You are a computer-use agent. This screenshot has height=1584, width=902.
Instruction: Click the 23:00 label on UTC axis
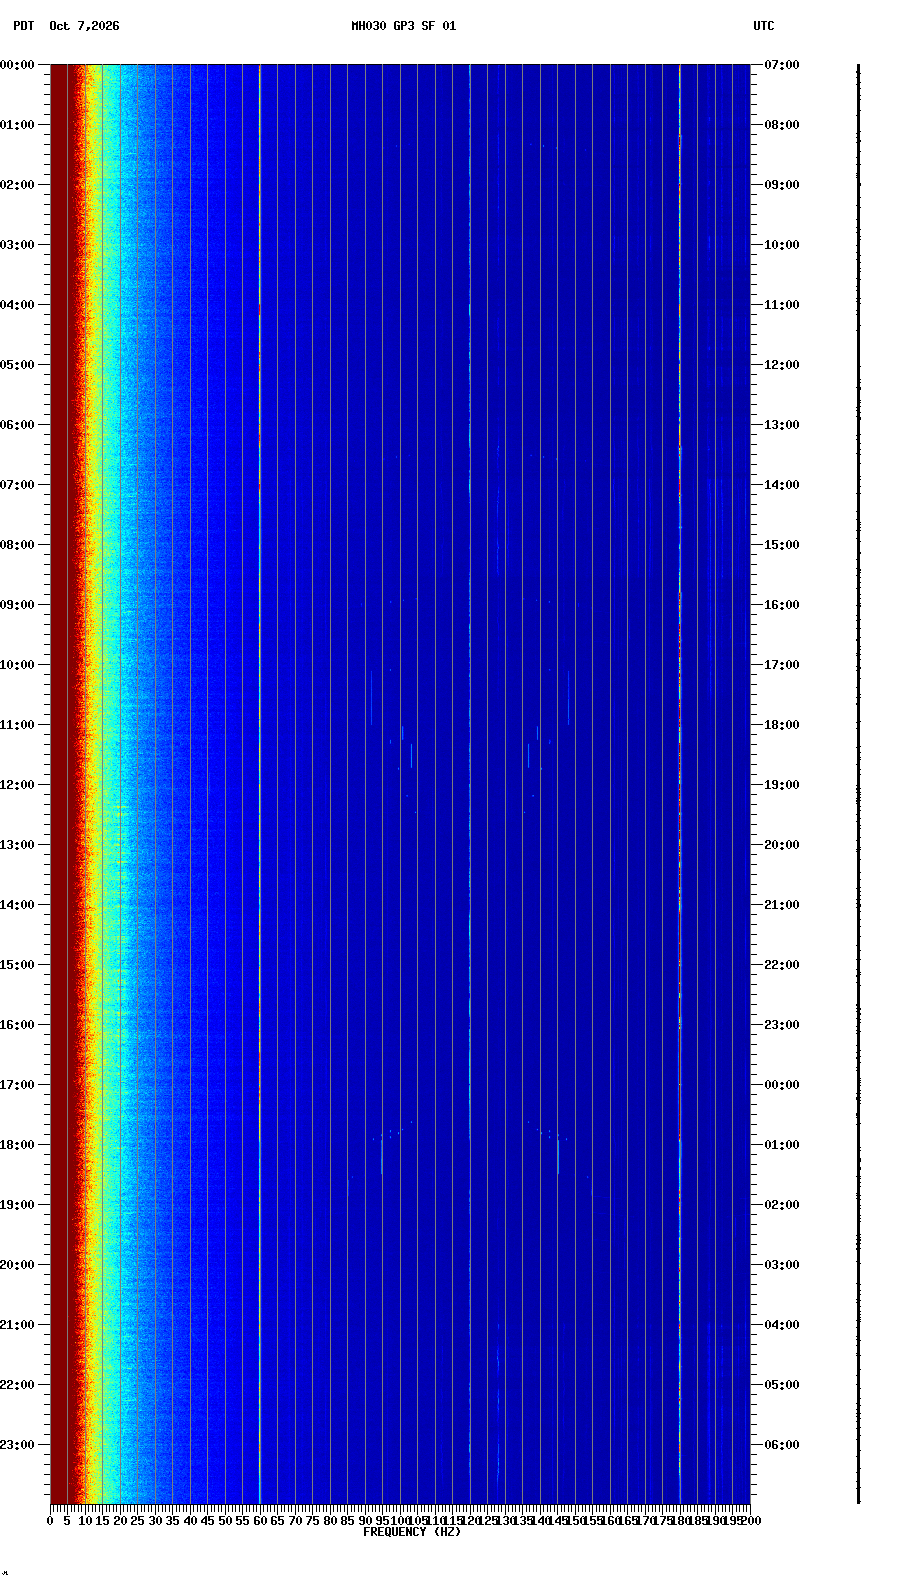tap(782, 1025)
